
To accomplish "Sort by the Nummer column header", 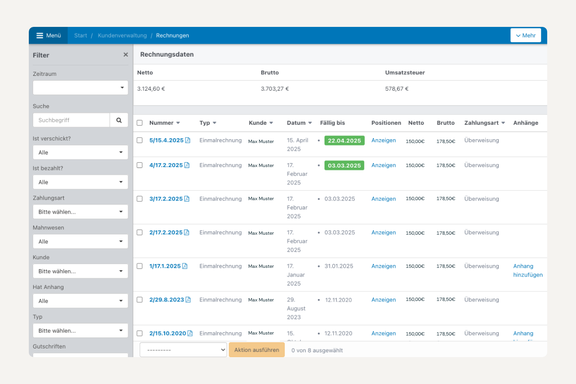I will click(x=164, y=123).
